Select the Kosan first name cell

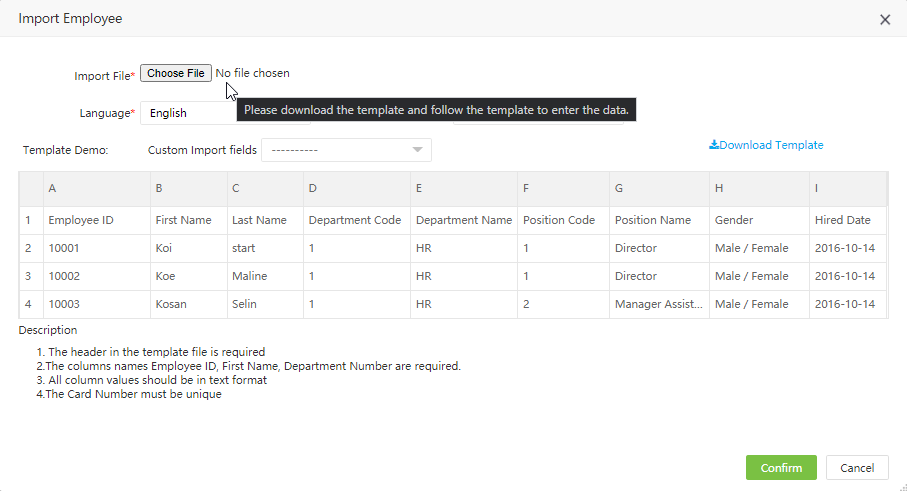pyautogui.click(x=187, y=304)
